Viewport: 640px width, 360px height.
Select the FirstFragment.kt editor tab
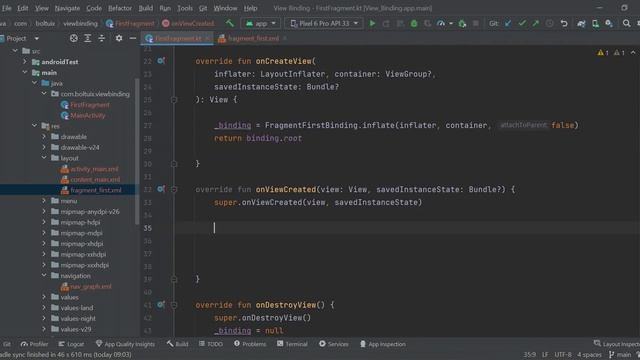point(178,38)
